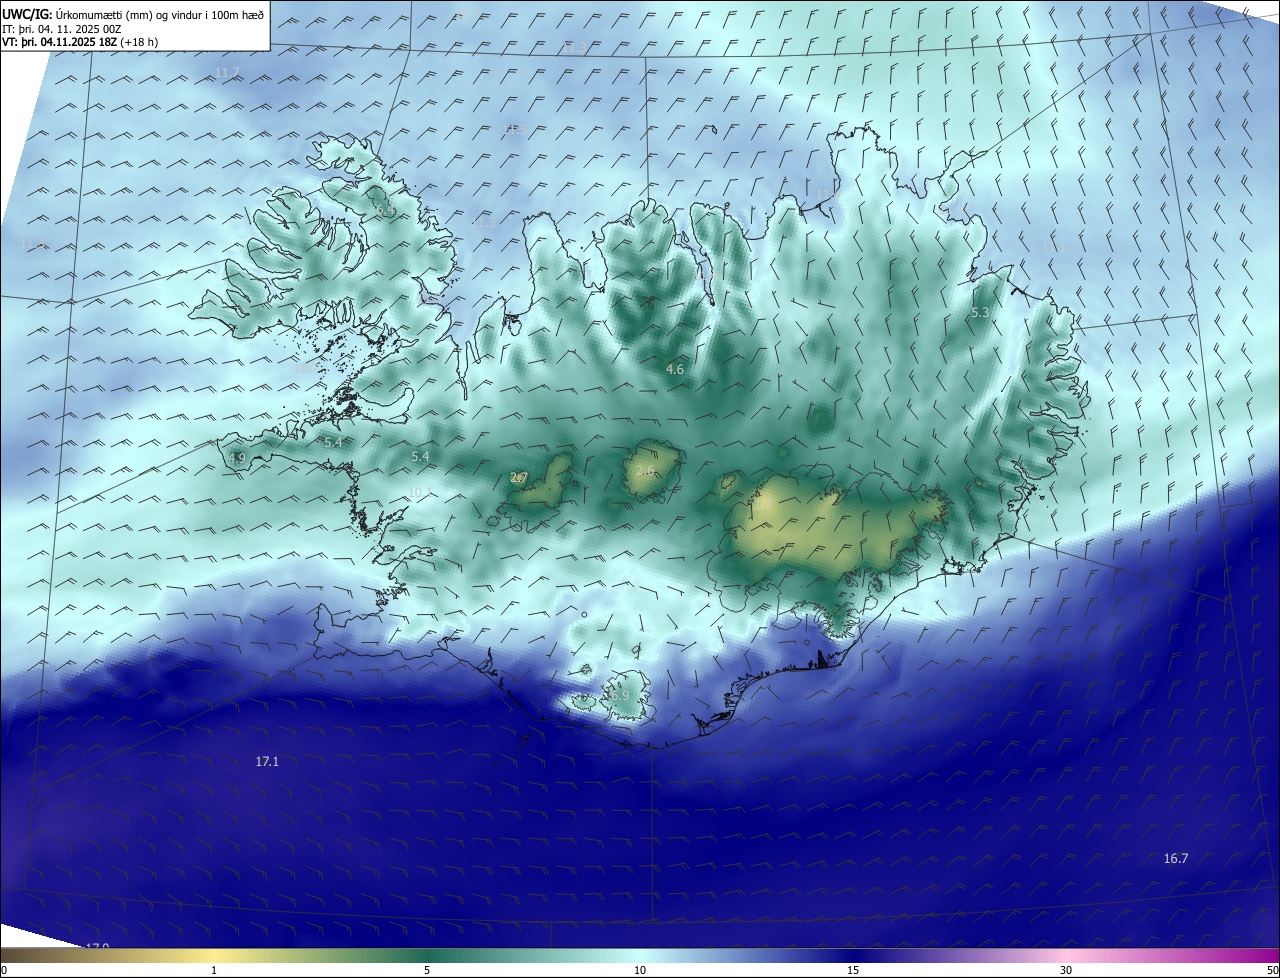The width and height of the screenshot is (1280, 978).
Task: Click the '0' tick label on the color scale
Action: 3,970
